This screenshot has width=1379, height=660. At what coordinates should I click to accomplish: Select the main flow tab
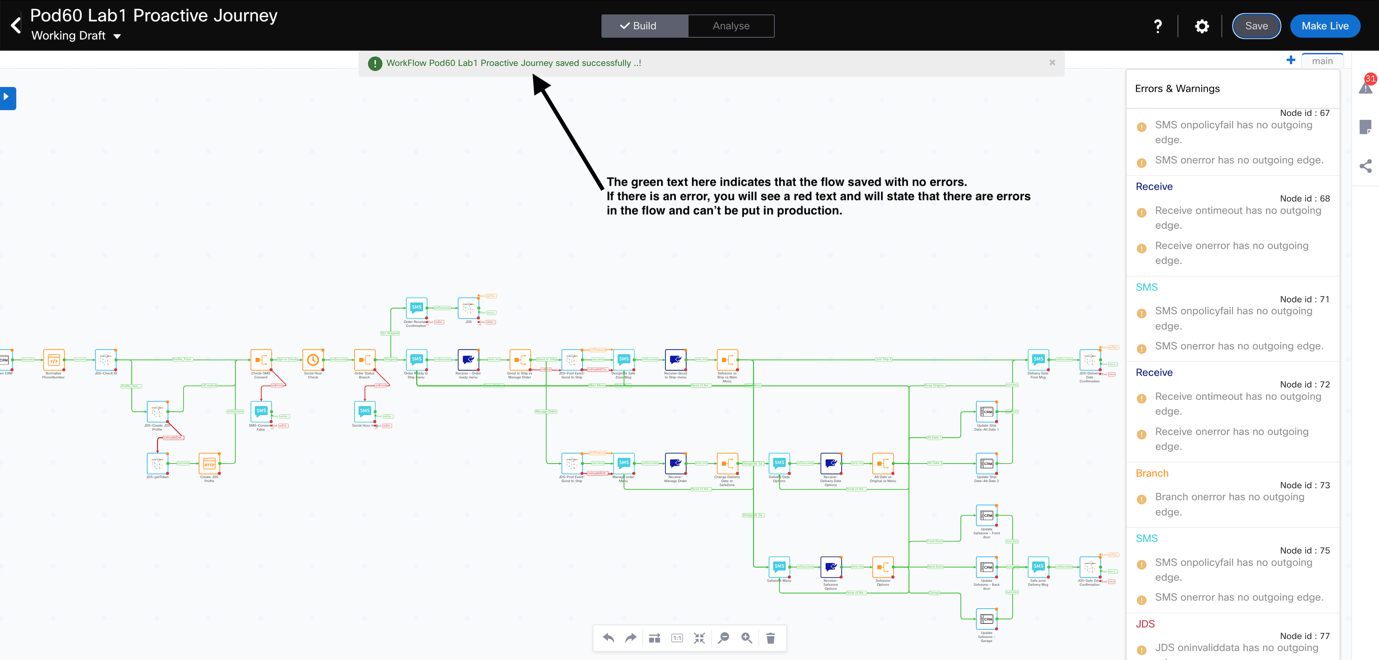click(1322, 61)
